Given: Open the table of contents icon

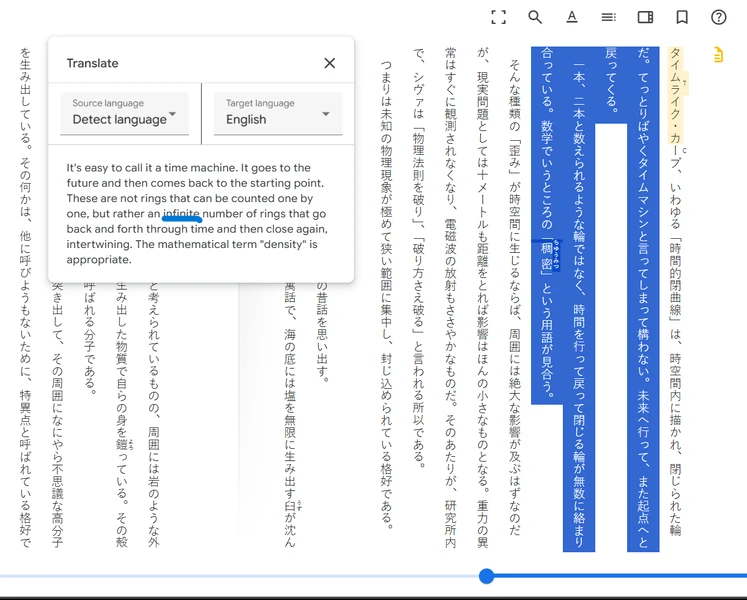Looking at the screenshot, I should pos(608,18).
